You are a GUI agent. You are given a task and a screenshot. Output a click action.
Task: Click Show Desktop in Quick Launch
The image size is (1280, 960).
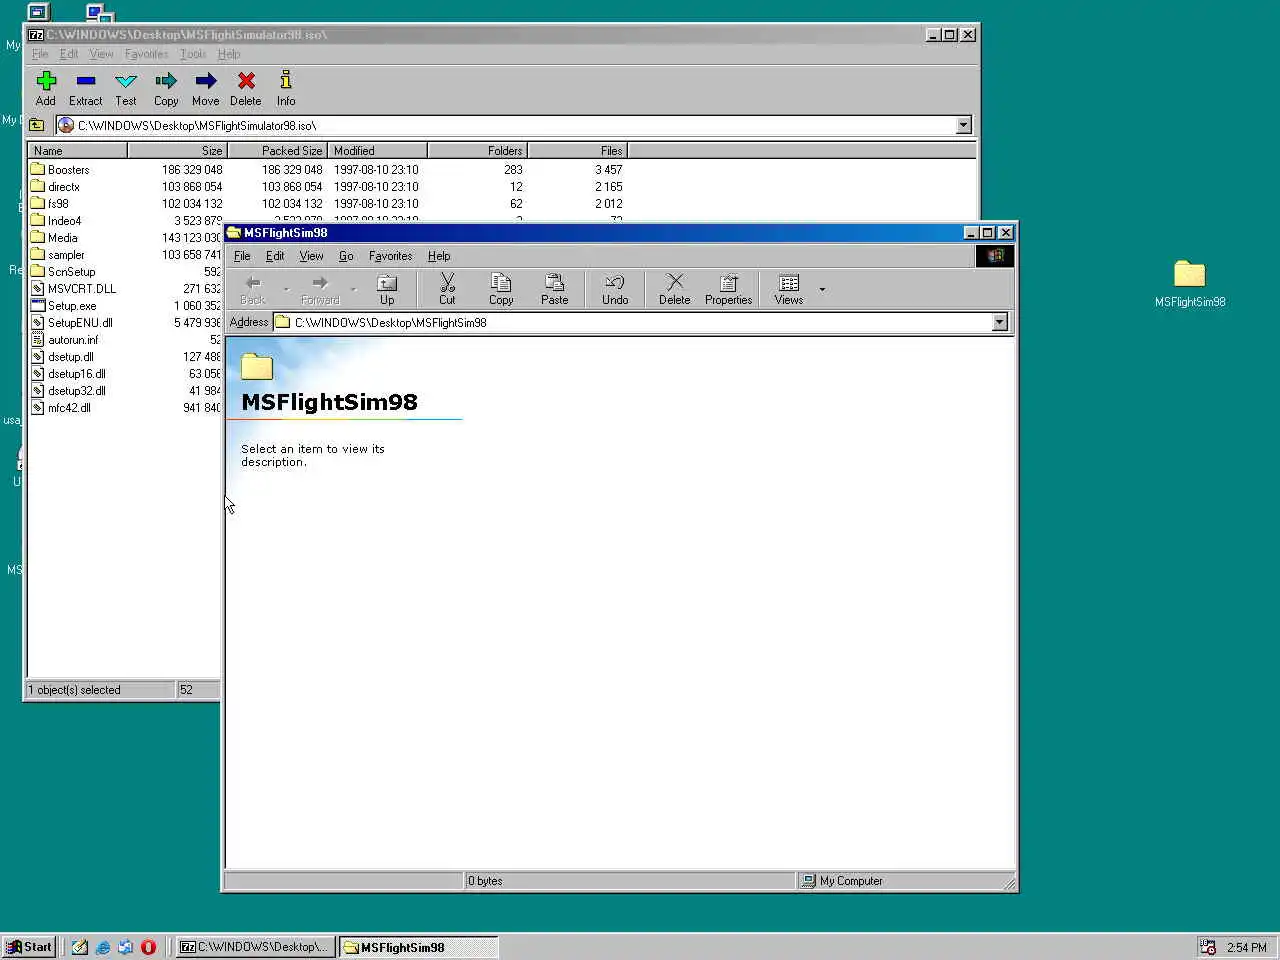point(80,947)
